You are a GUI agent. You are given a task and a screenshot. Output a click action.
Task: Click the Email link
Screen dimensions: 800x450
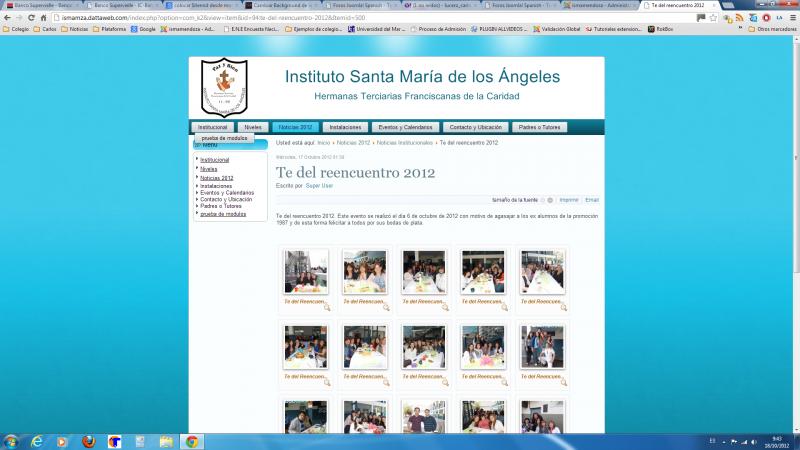(x=591, y=201)
